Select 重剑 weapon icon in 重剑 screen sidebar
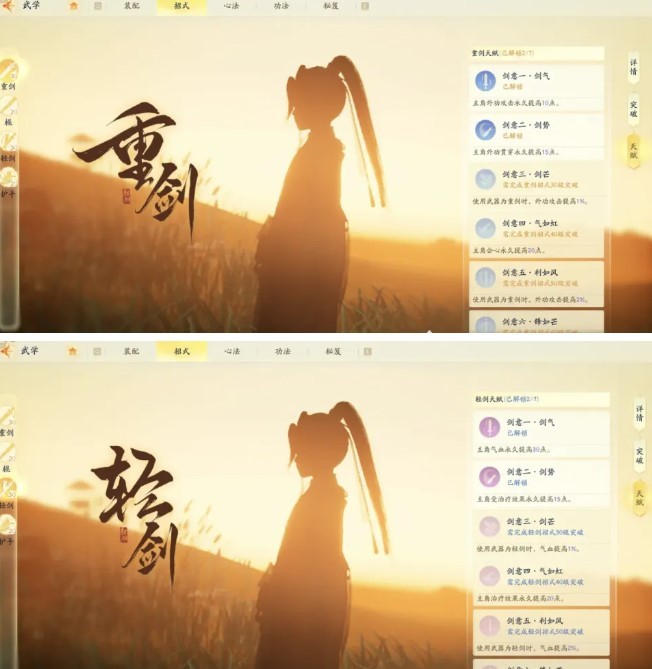 (9, 70)
